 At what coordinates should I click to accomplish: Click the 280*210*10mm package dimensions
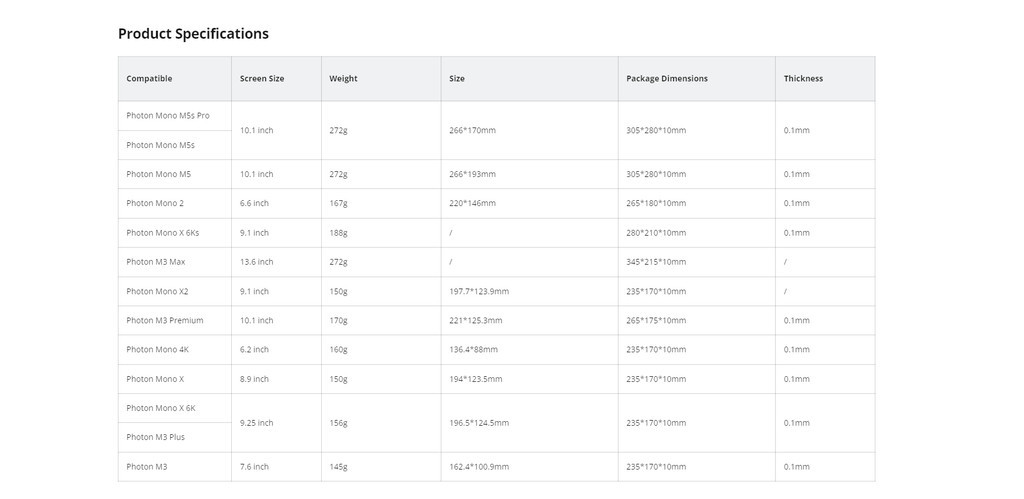pyautogui.click(x=656, y=233)
